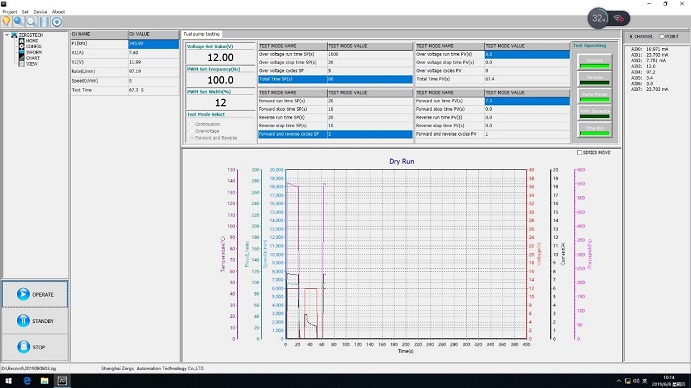
Task: Open the CONFIG tree node
Action: click(33, 46)
